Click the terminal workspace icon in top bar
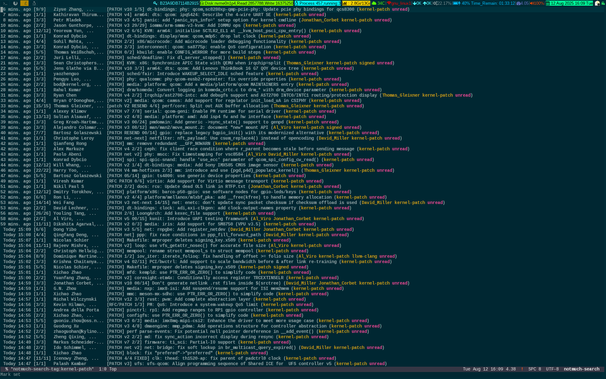The height and width of the screenshot is (379, 606). [x=5, y=3]
